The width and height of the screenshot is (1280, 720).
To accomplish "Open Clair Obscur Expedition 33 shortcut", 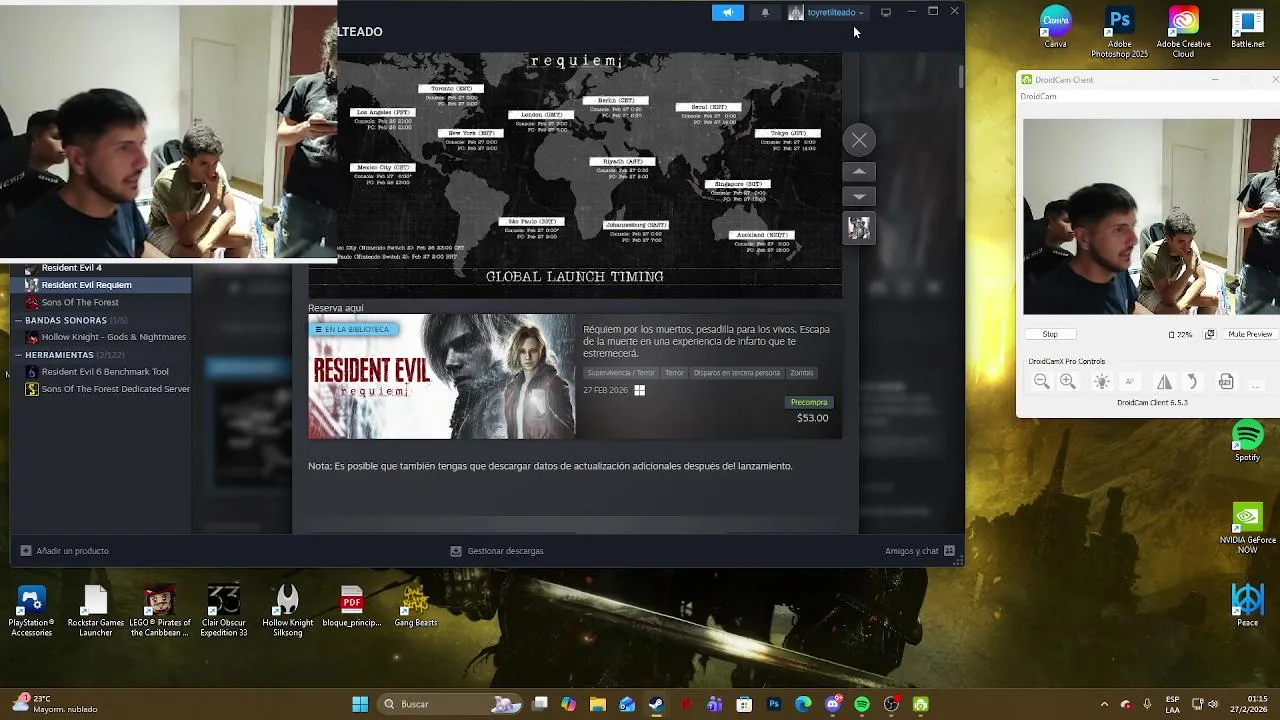I will [223, 610].
